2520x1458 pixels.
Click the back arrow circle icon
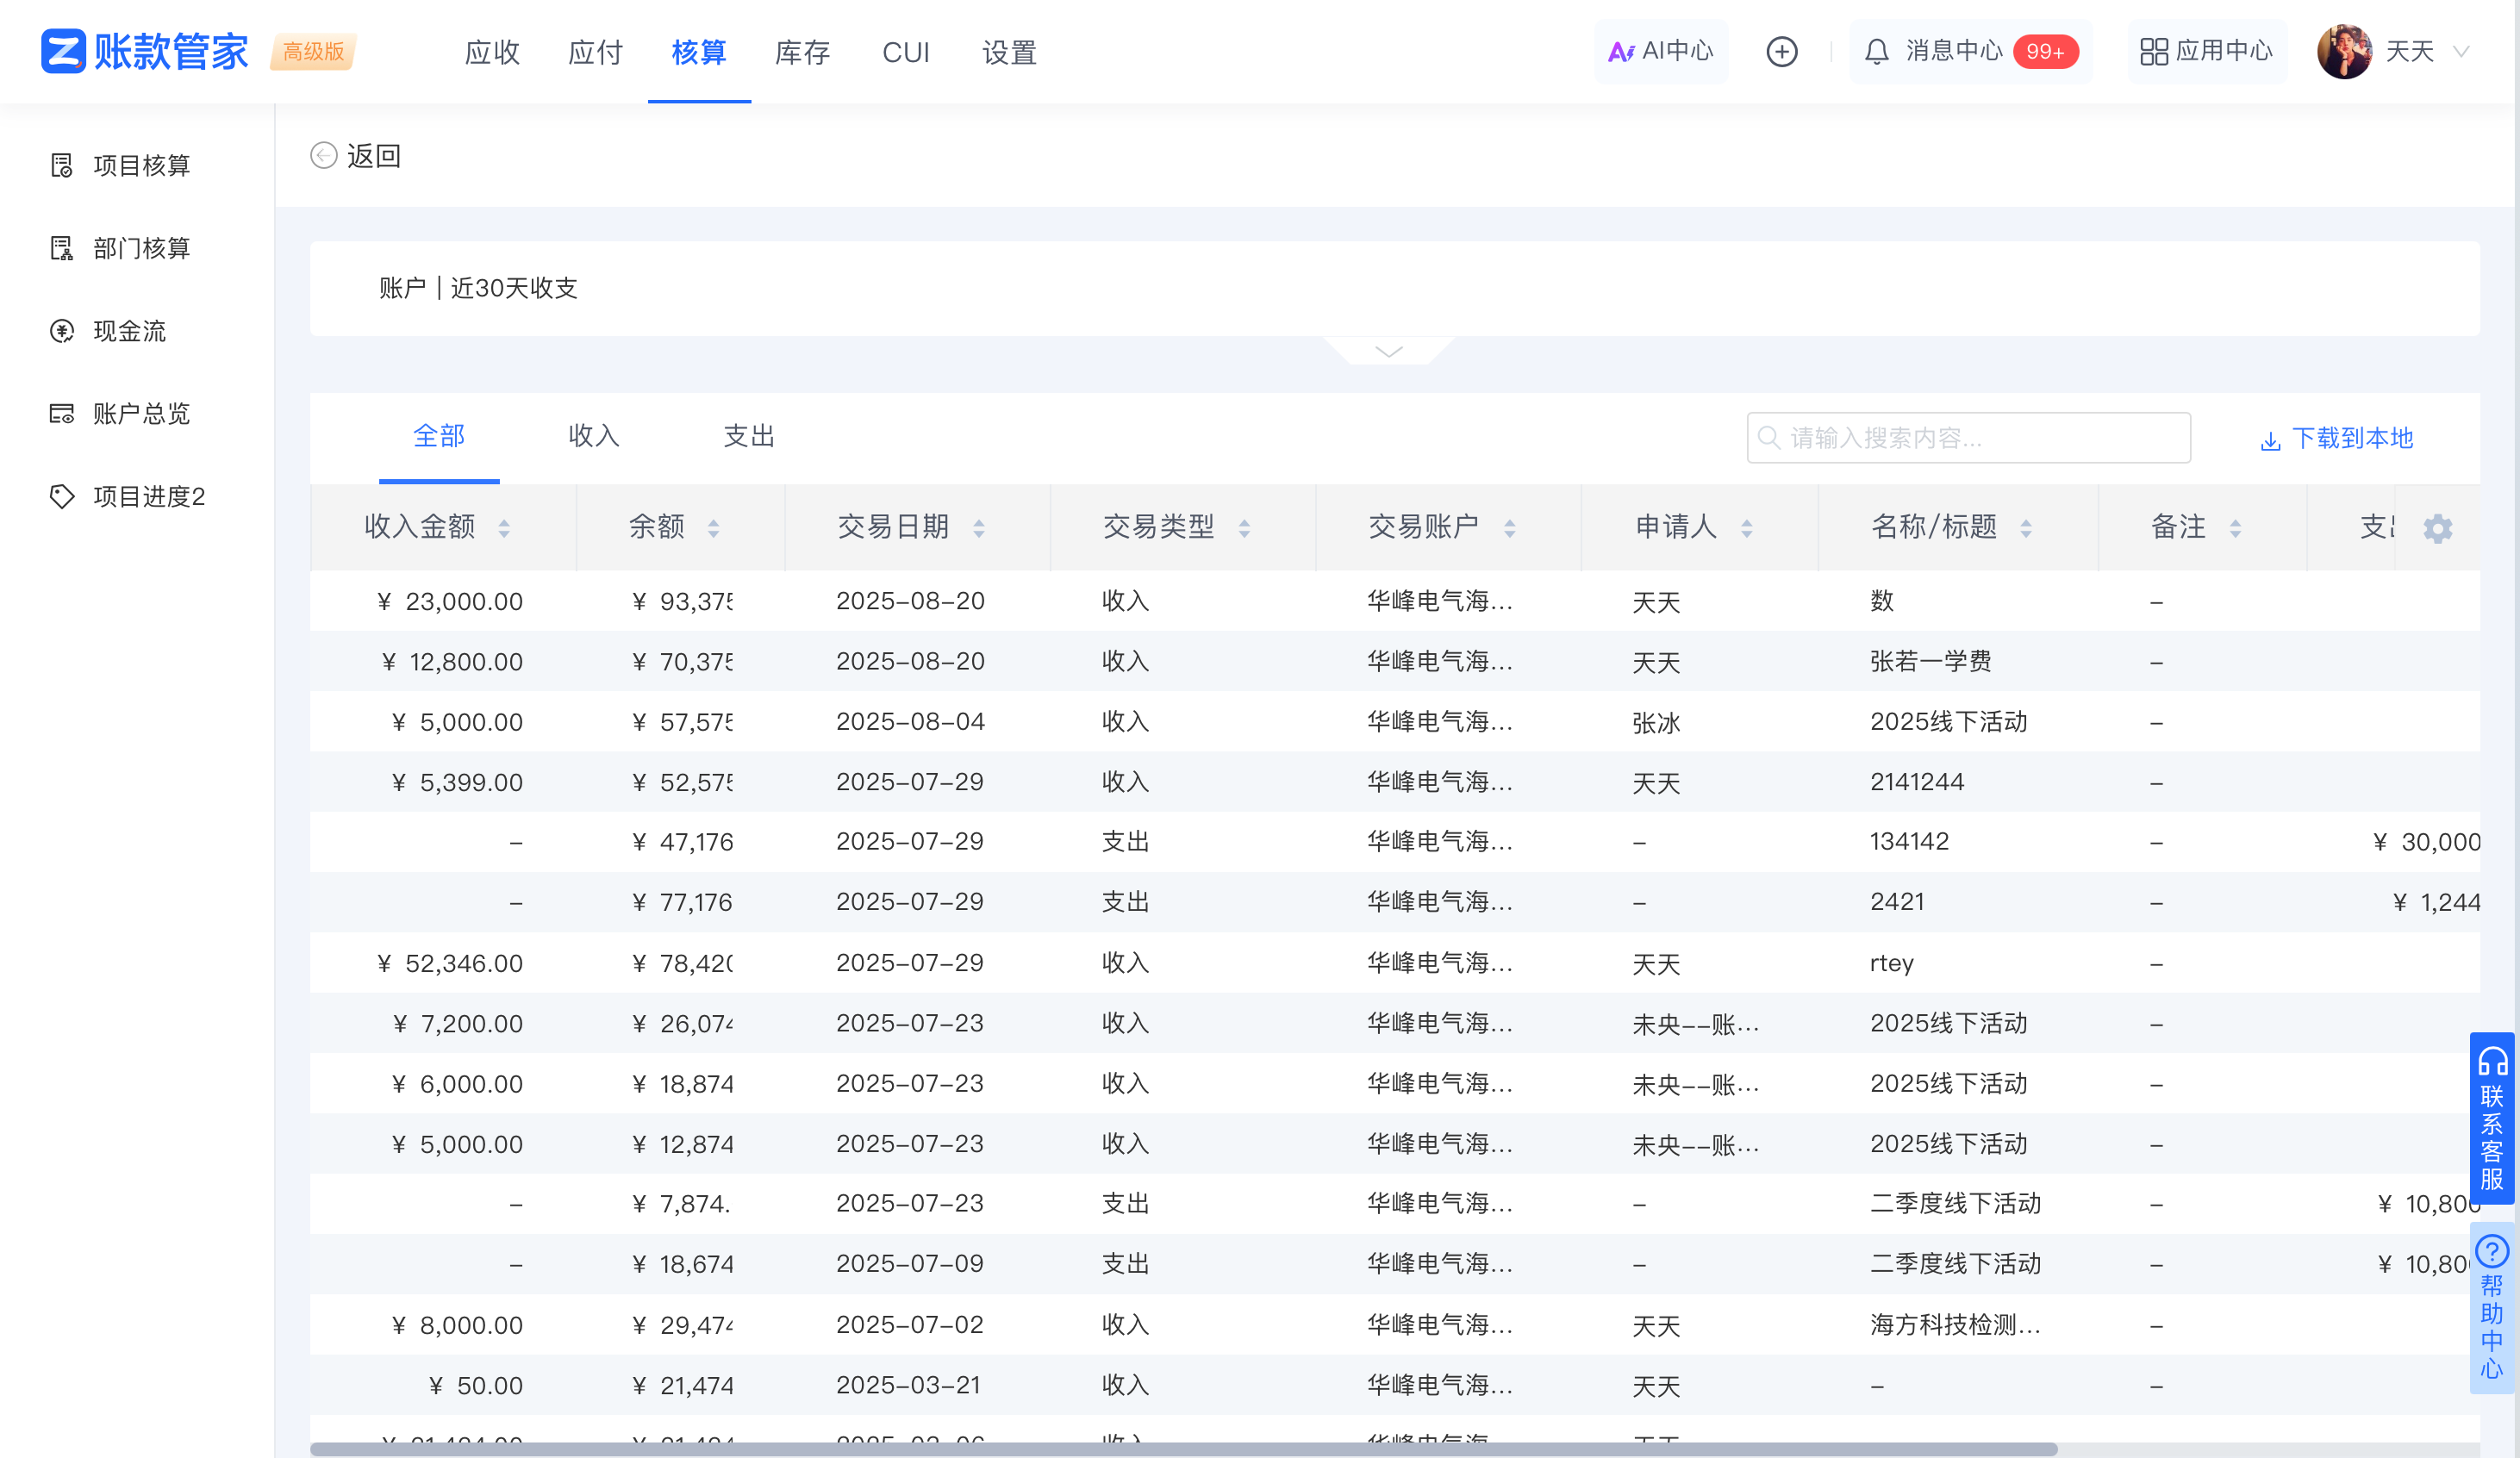pos(323,155)
